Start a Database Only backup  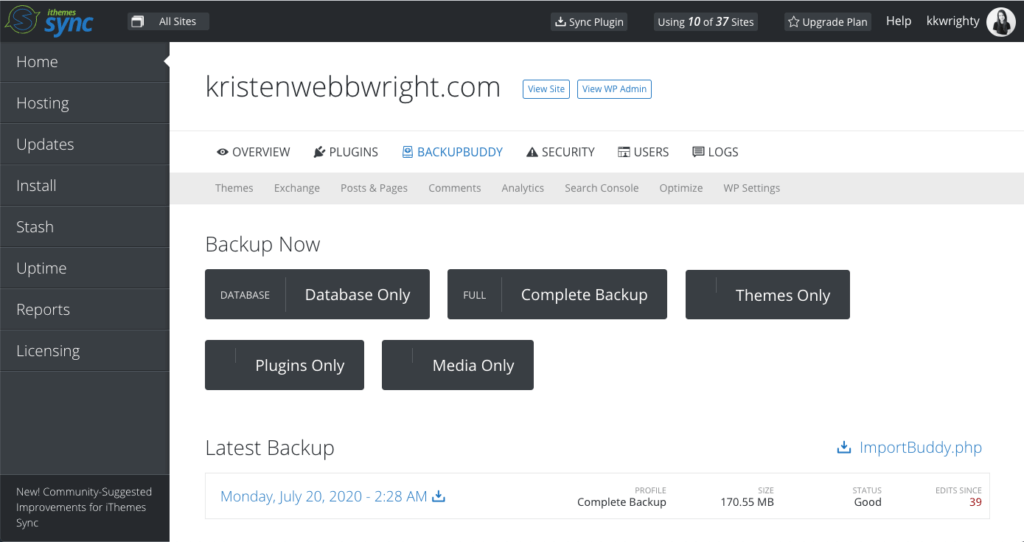(317, 295)
